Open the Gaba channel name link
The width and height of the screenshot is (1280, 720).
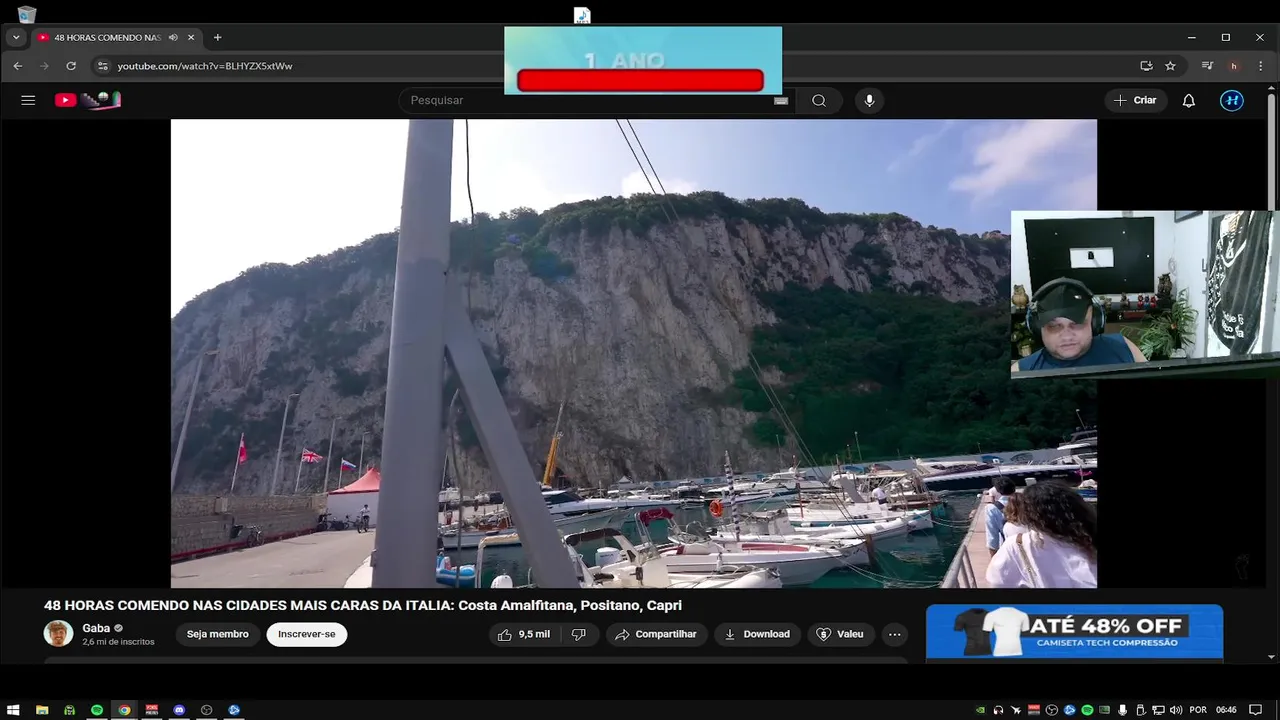[x=96, y=628]
